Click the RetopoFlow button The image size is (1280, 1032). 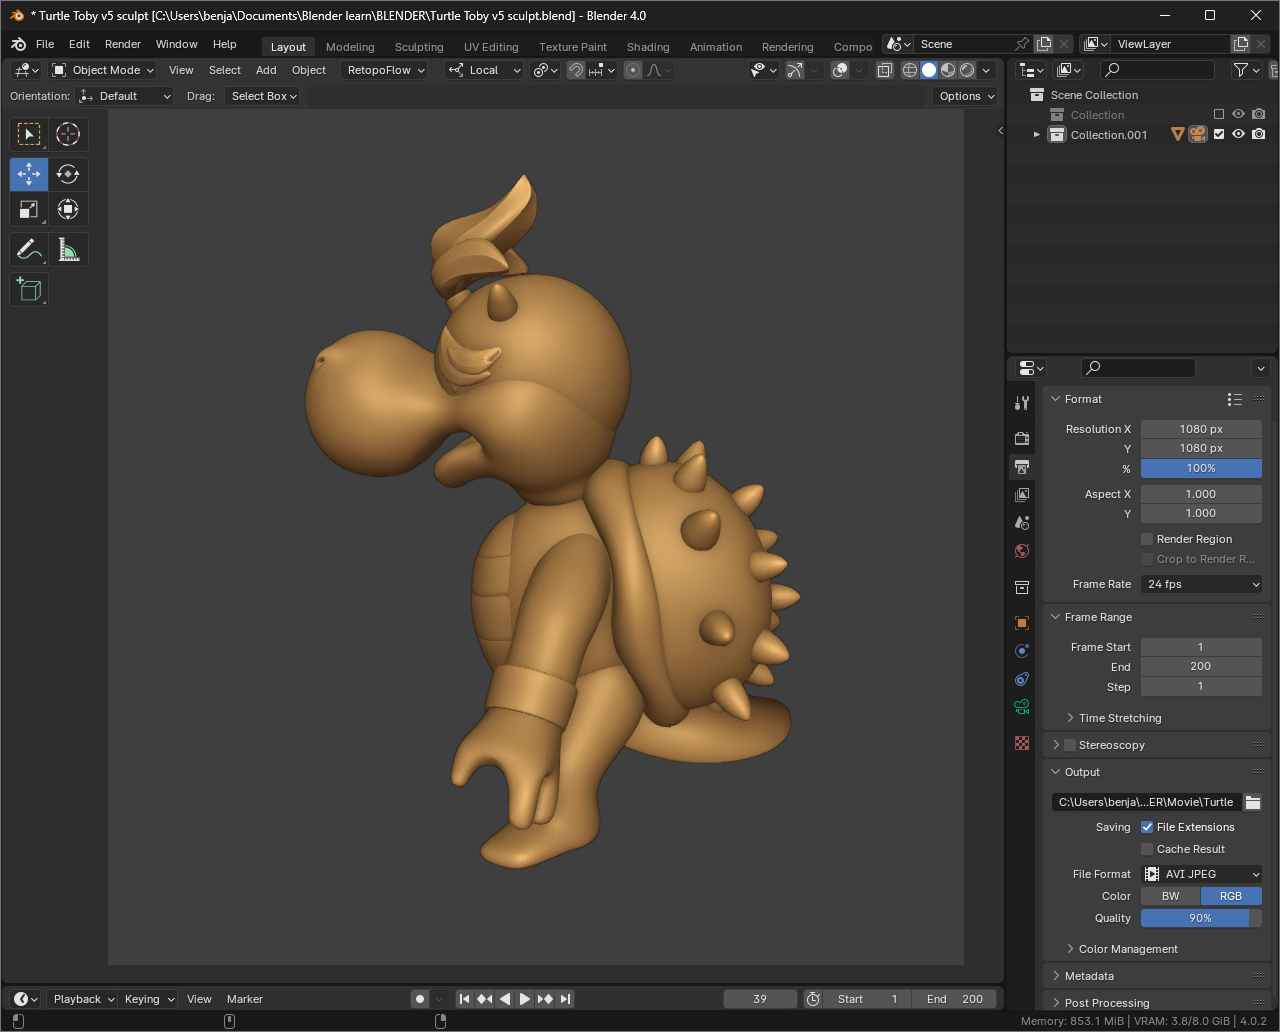(384, 70)
